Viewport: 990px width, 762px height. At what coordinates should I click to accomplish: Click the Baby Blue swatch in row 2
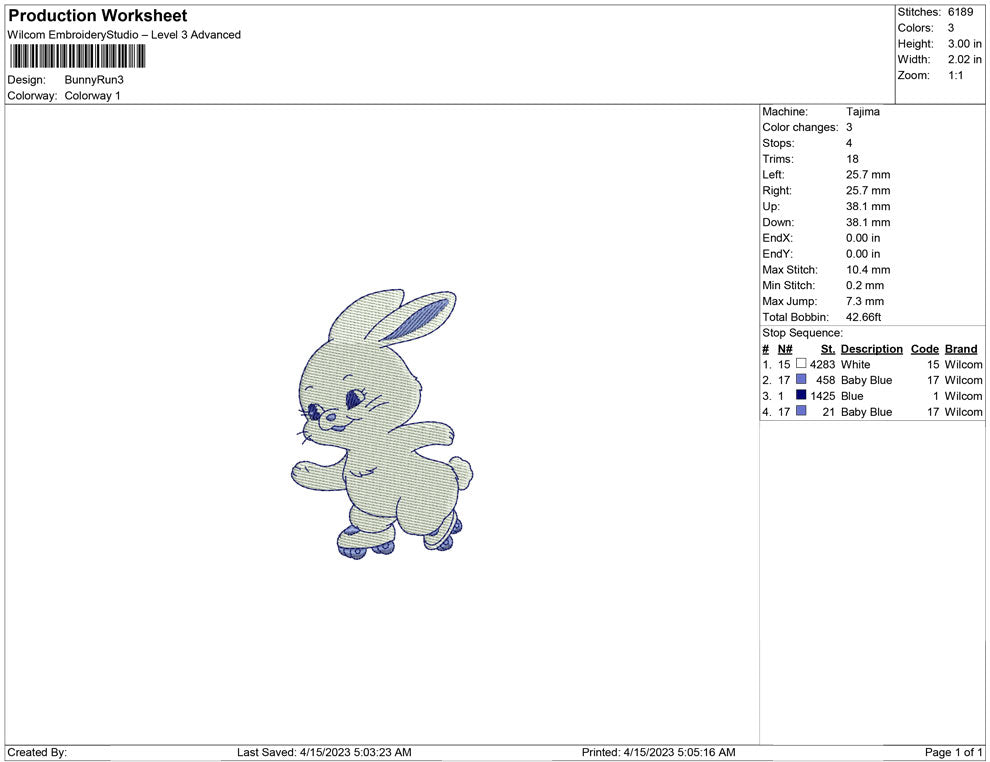[x=801, y=379]
